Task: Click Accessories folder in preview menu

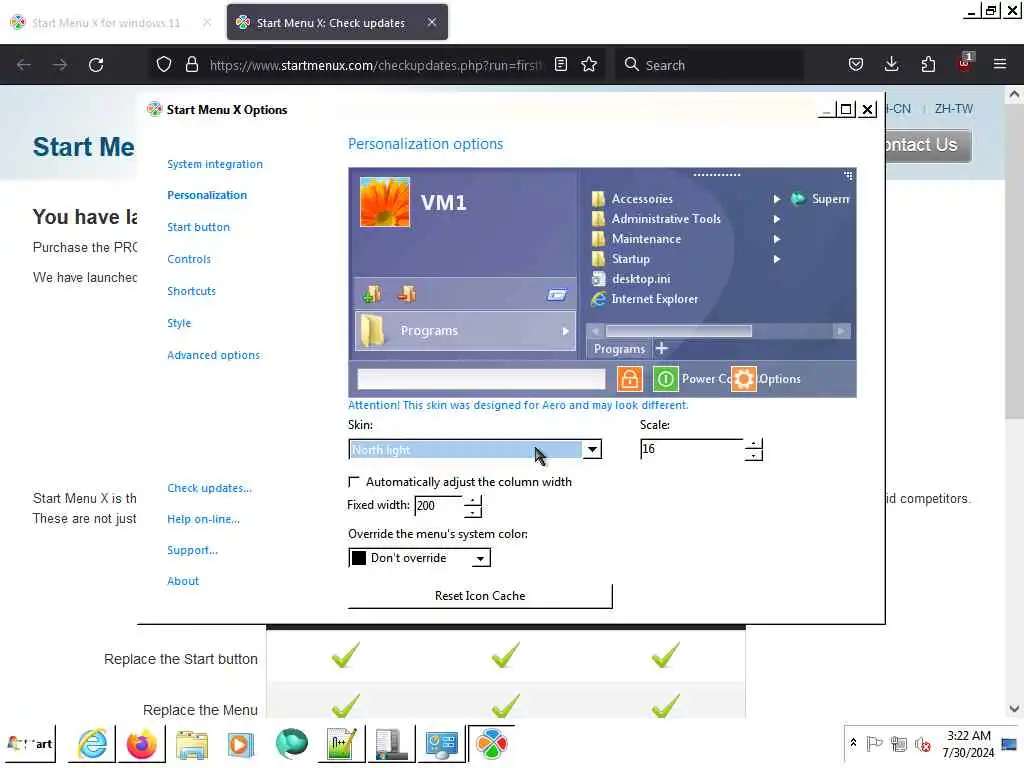Action: [641, 199]
